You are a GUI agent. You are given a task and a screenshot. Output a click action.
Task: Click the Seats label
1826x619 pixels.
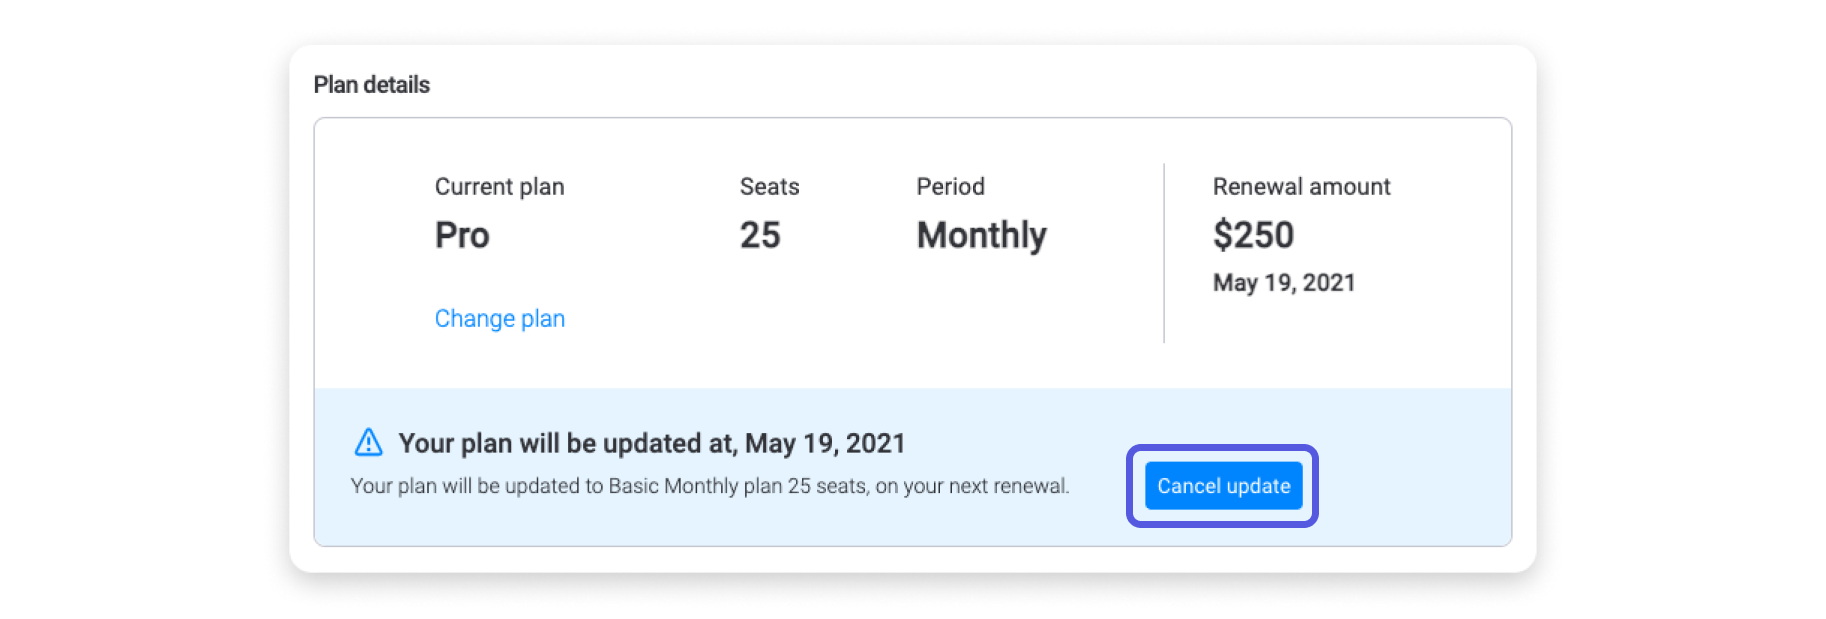770,187
